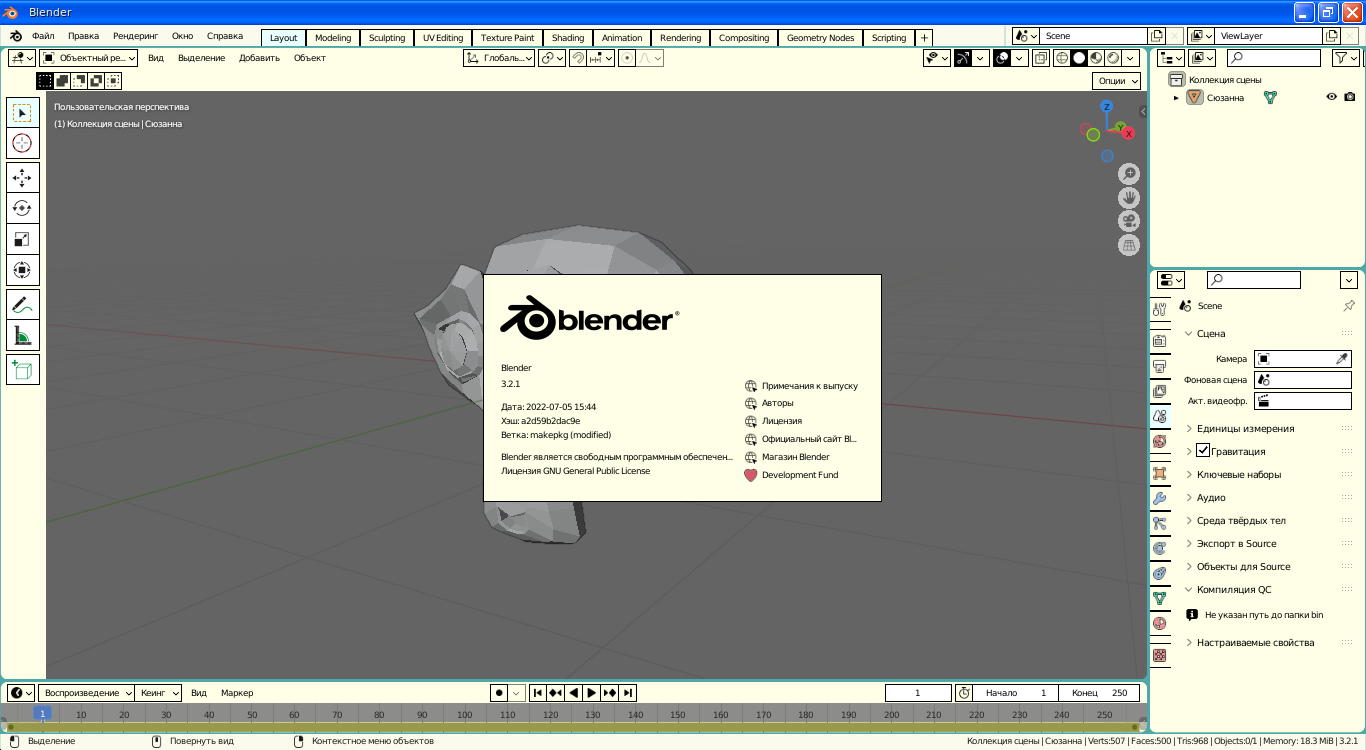1366x750 pixels.
Task: Select the Add Cube tool
Action: click(22, 369)
